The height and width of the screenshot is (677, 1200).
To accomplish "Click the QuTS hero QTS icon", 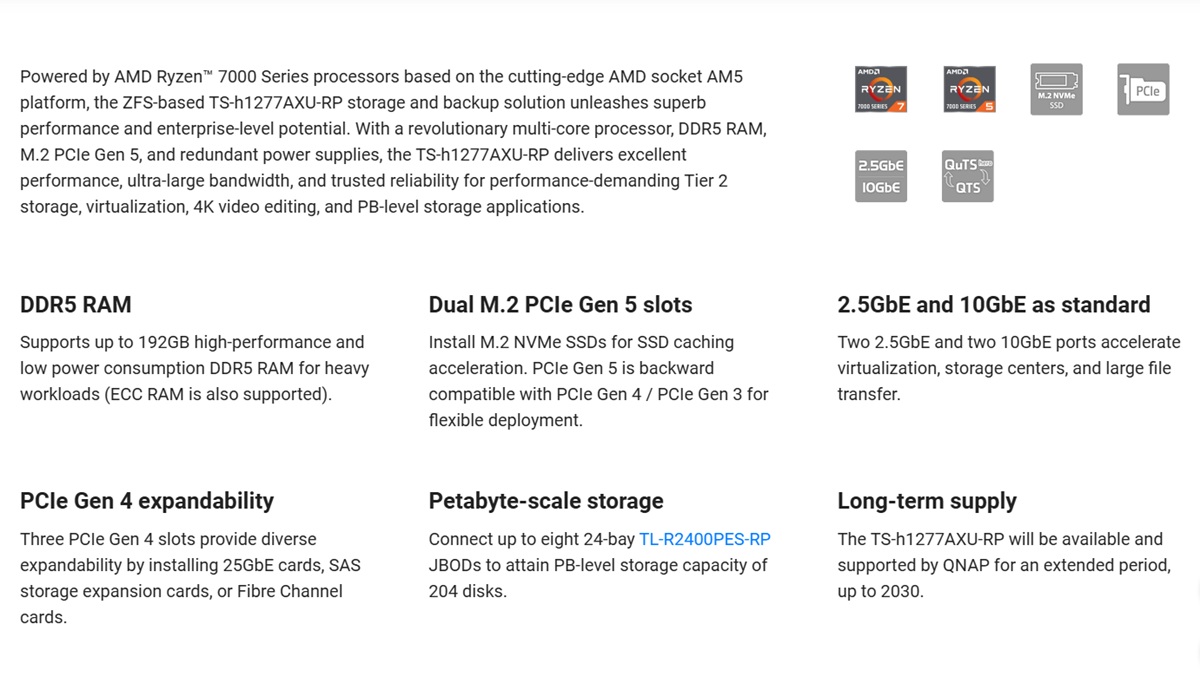I will 968,177.
